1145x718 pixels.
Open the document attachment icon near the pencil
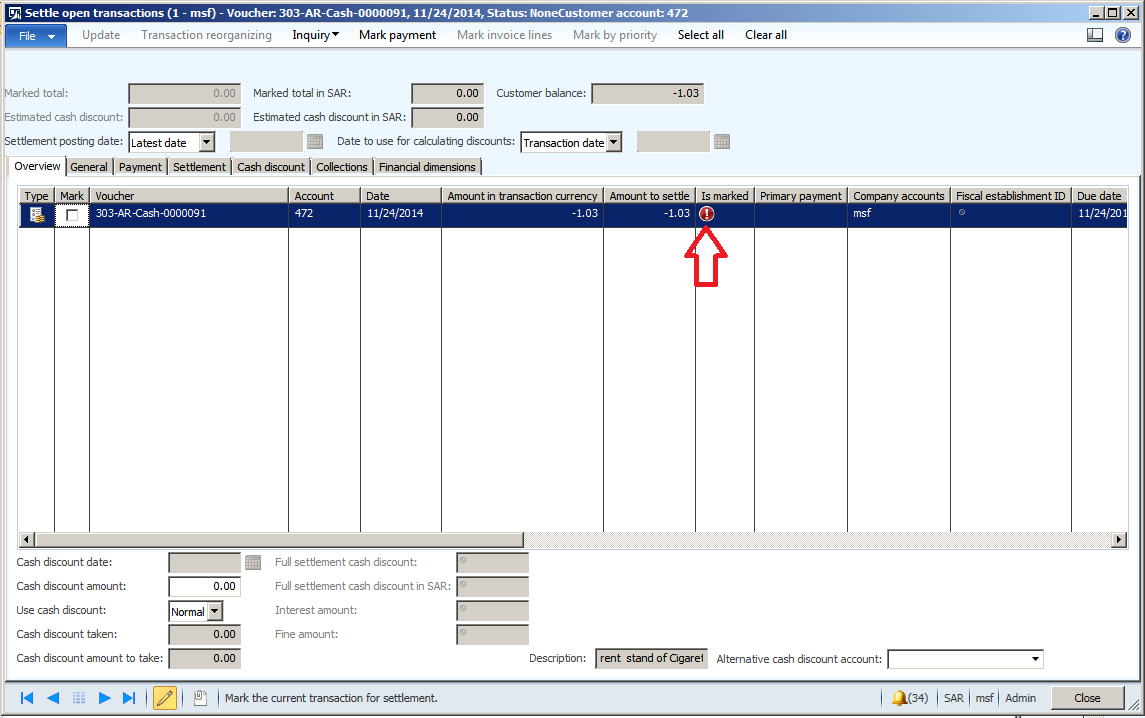[201, 697]
